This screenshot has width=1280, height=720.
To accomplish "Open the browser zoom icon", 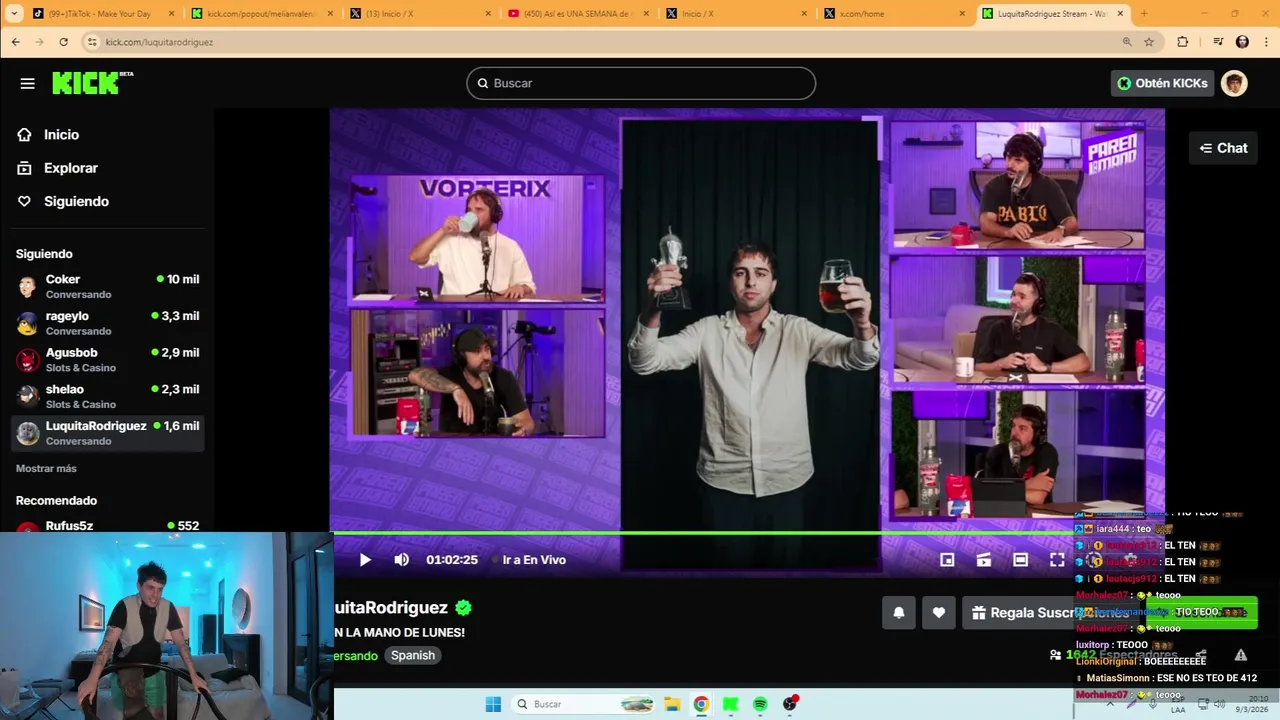I will point(1127,42).
